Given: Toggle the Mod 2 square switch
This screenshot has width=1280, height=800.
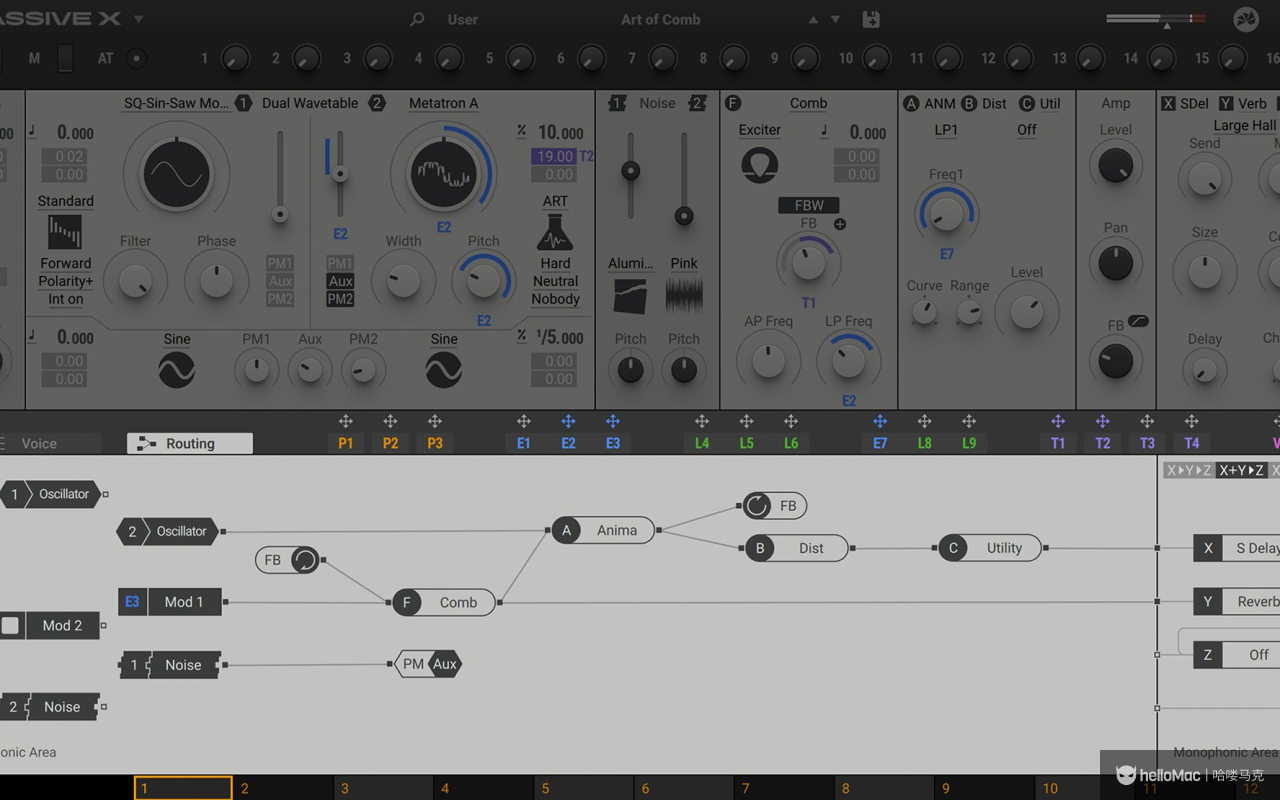Looking at the screenshot, I should [10, 626].
